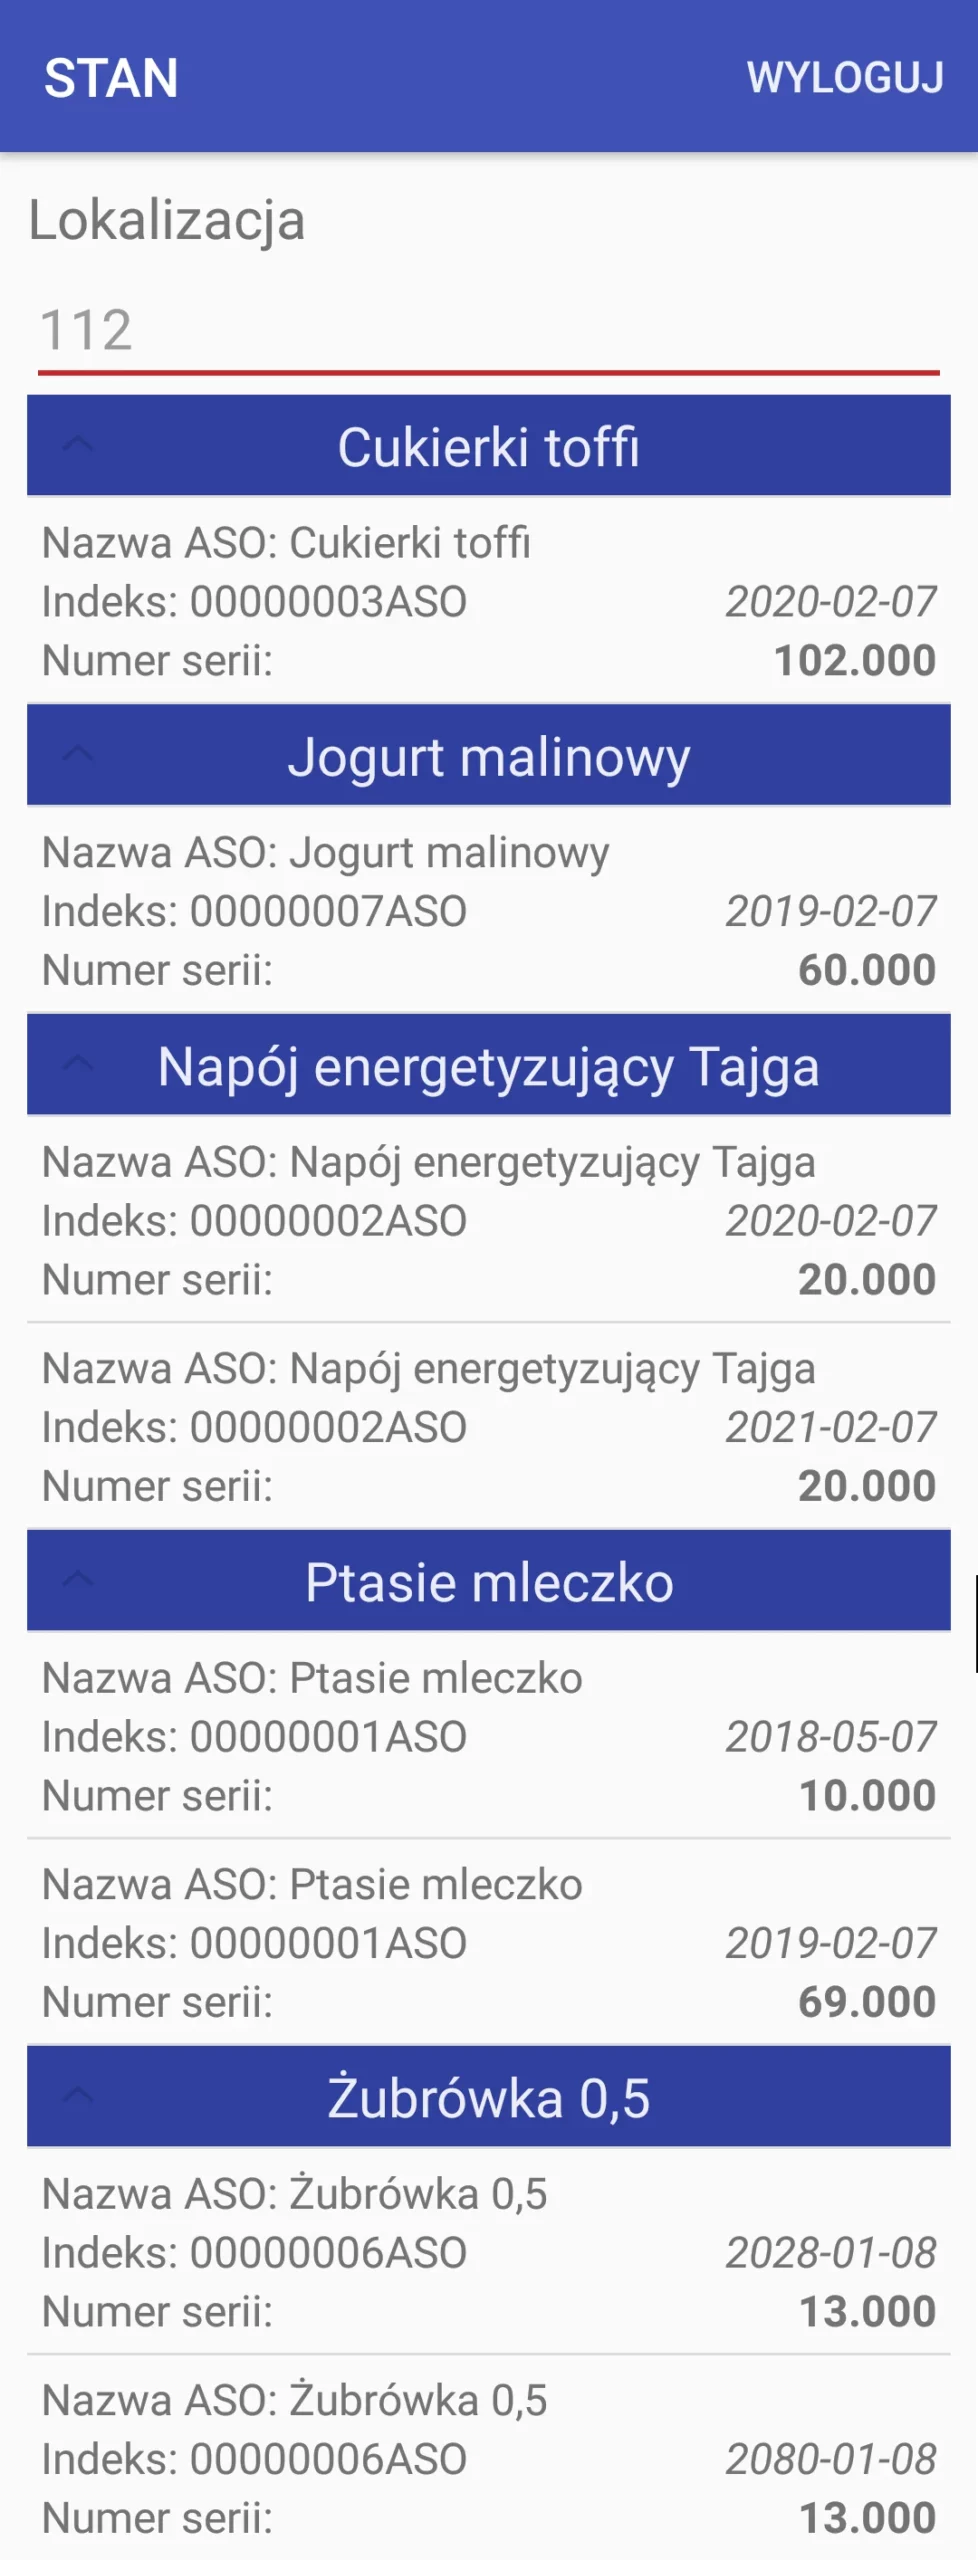
Task: Collapse the Cukierki toffi group chevron
Action: coord(78,445)
